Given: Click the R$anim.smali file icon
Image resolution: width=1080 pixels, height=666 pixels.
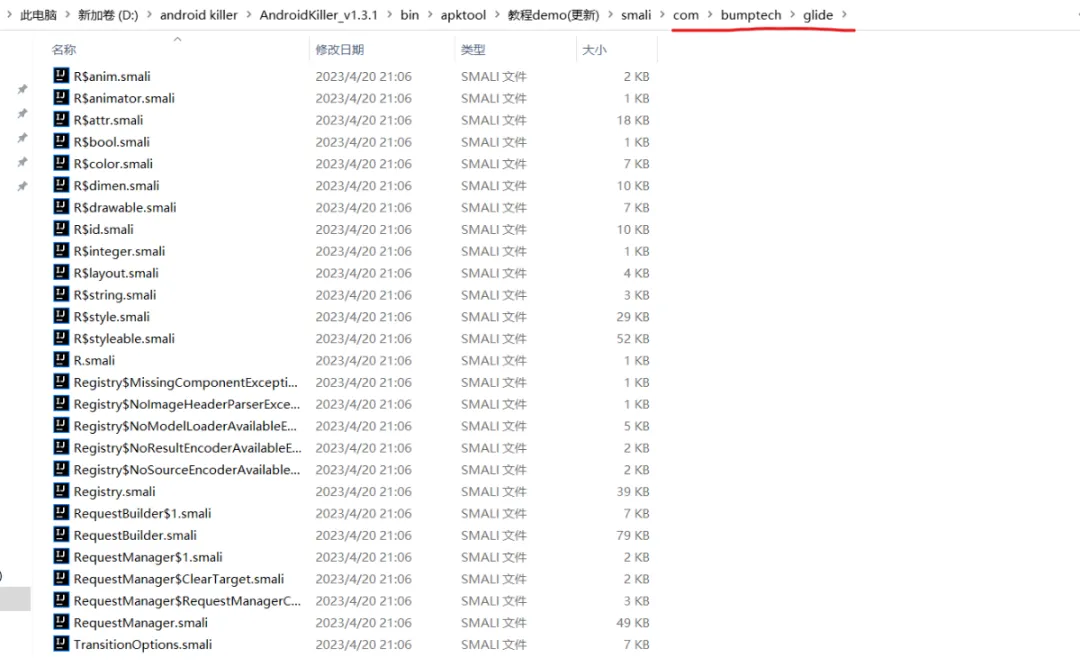Looking at the screenshot, I should point(61,76).
